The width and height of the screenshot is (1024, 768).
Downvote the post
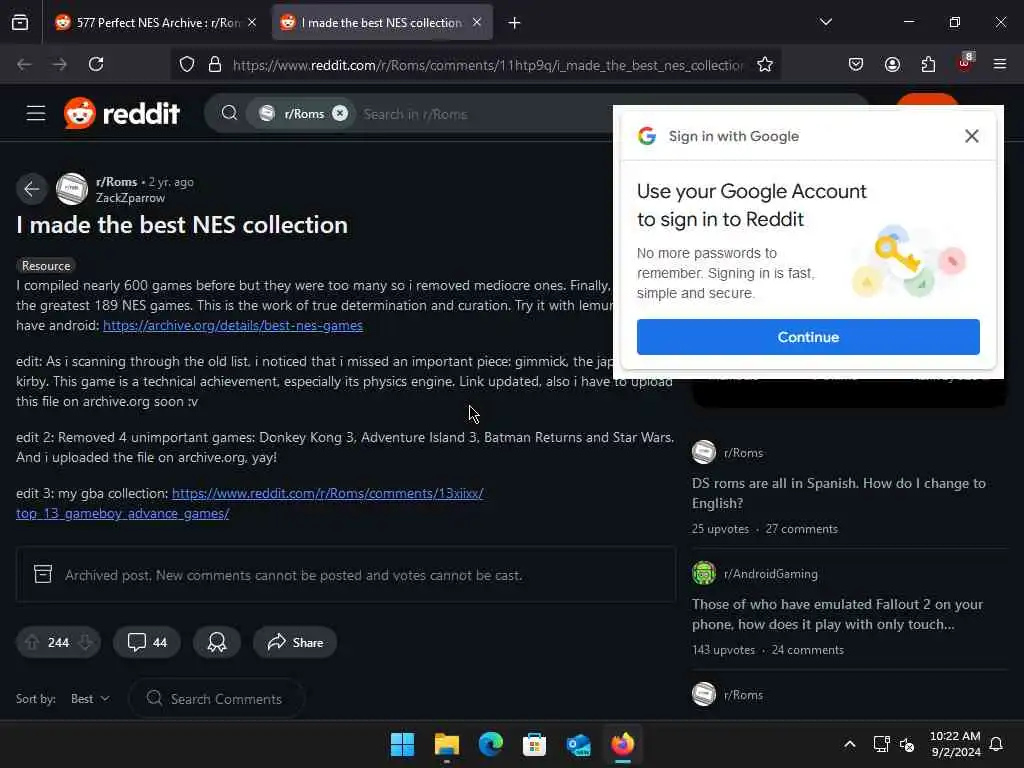(x=85, y=643)
